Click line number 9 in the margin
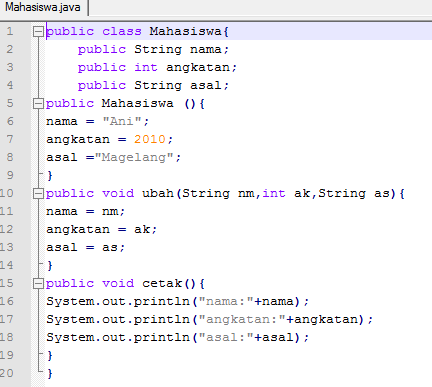Screen dimensions: 432x387 pyautogui.click(x=10, y=175)
